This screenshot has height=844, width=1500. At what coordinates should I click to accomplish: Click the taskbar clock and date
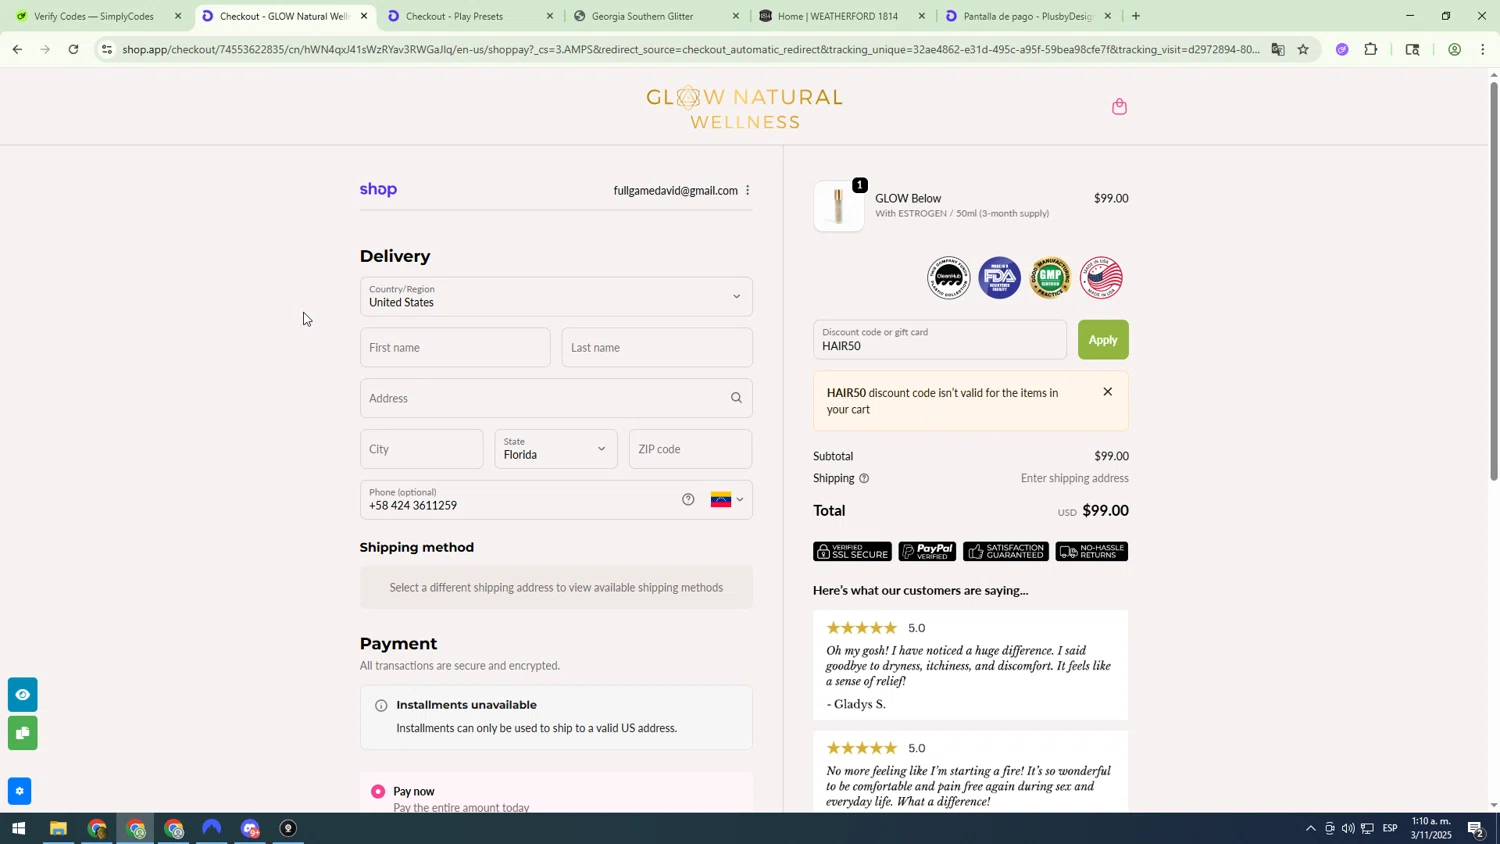coord(1430,828)
